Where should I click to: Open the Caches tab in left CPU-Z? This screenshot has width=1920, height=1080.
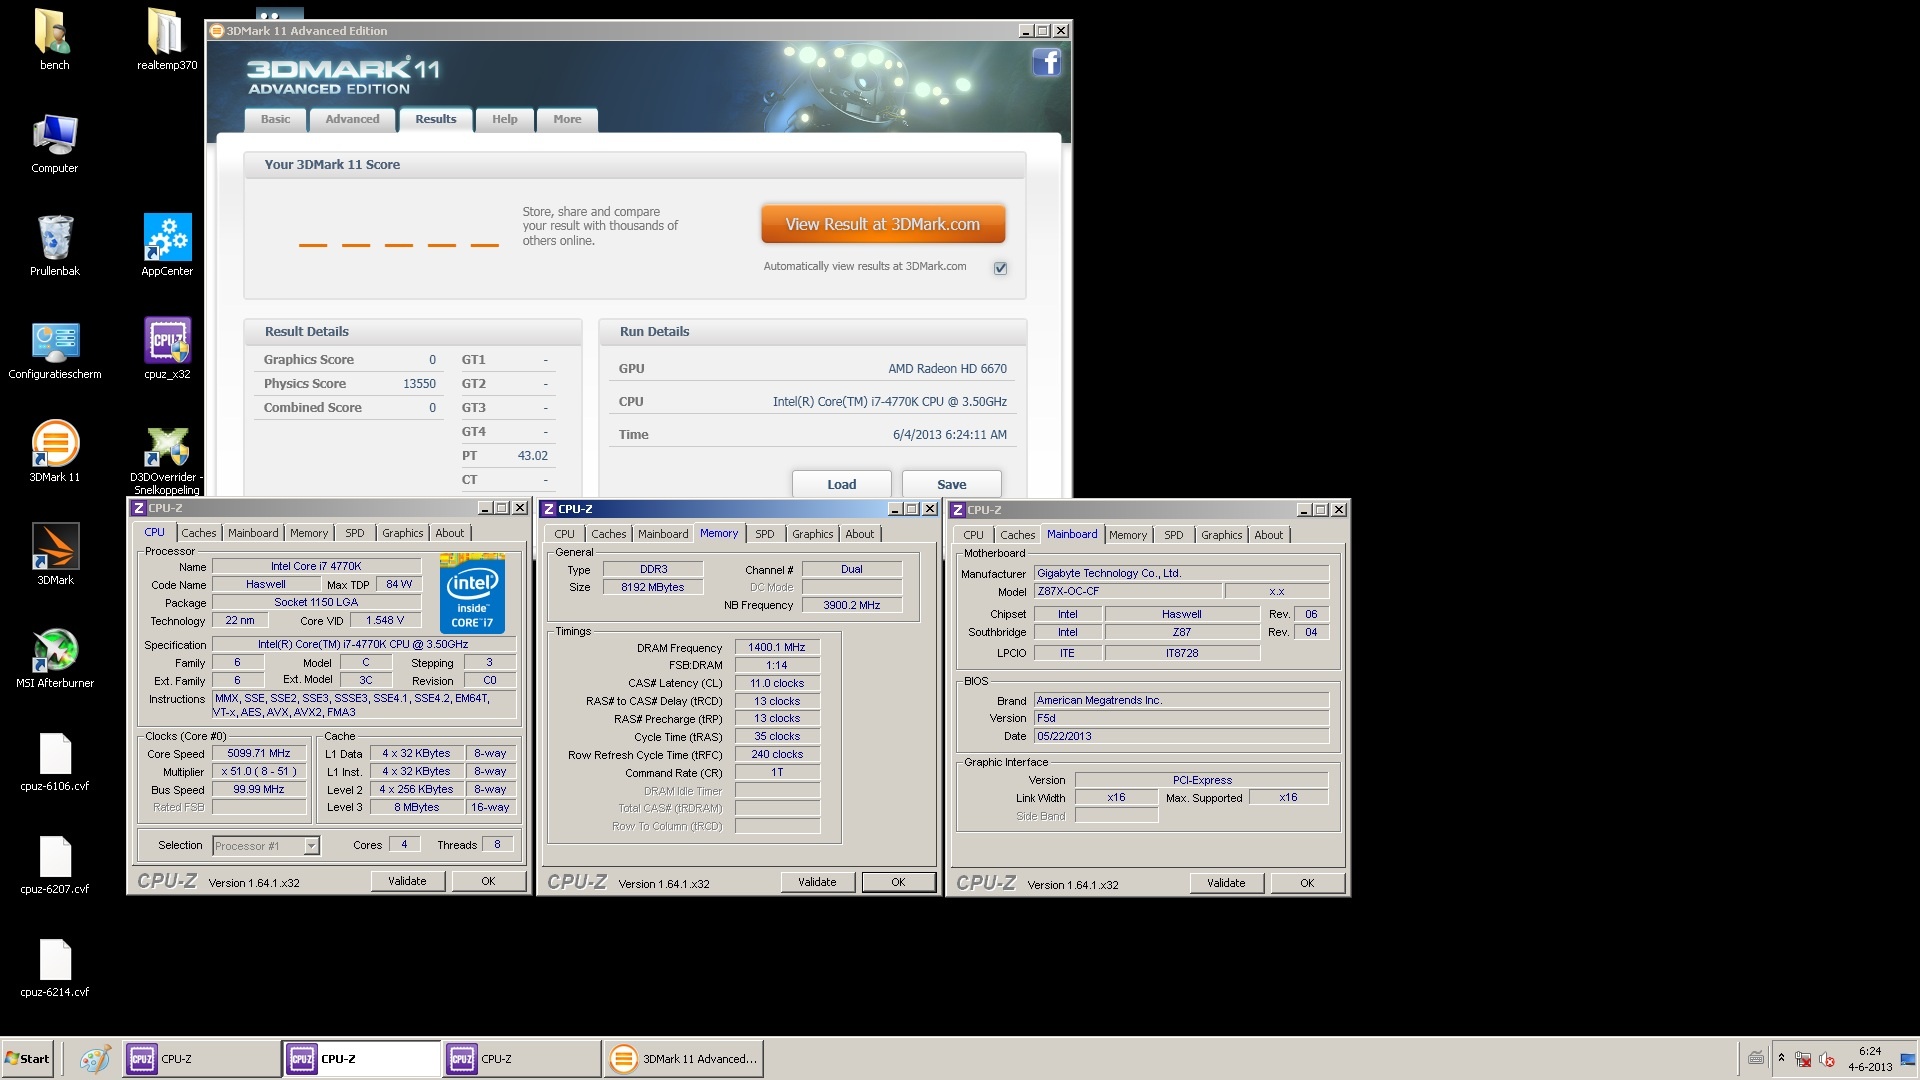click(198, 533)
